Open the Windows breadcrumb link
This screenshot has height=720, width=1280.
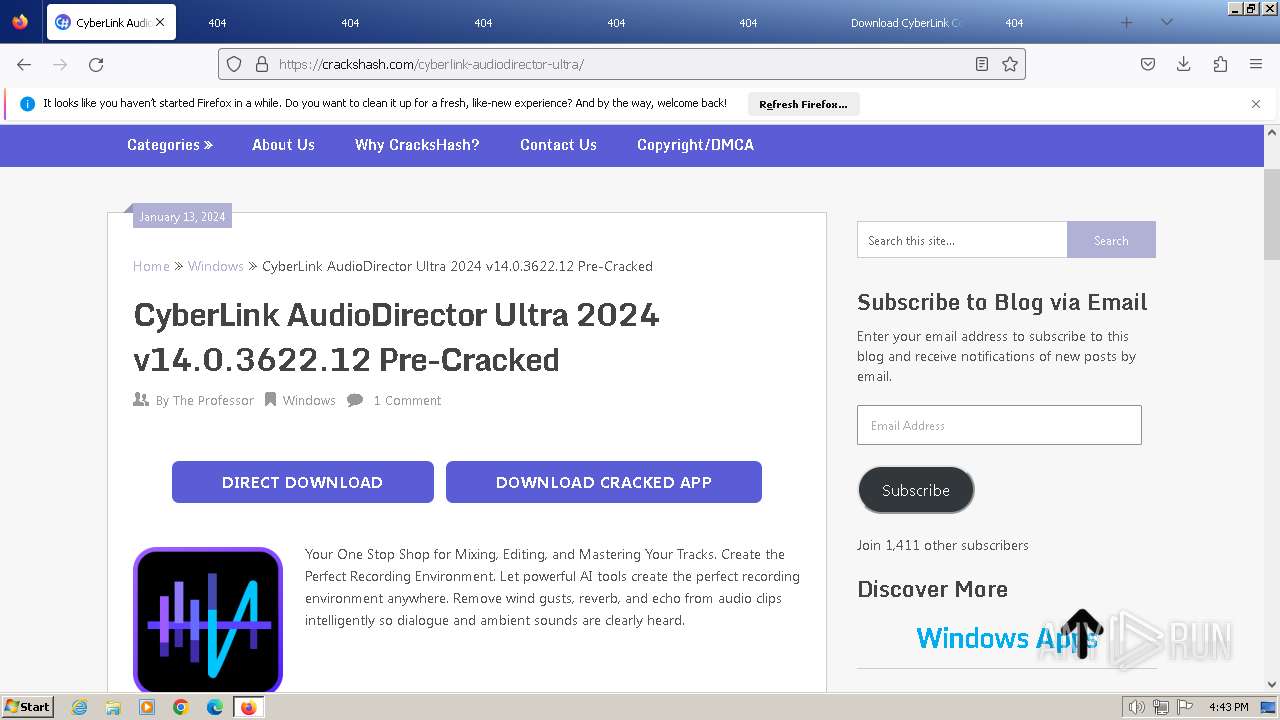(216, 266)
